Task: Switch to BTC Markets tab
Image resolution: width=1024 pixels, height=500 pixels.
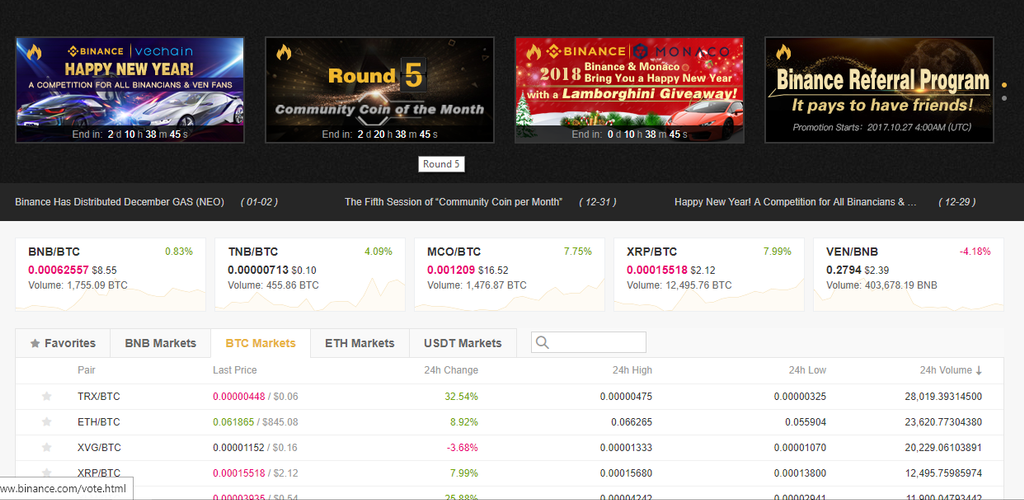Action: tap(261, 343)
